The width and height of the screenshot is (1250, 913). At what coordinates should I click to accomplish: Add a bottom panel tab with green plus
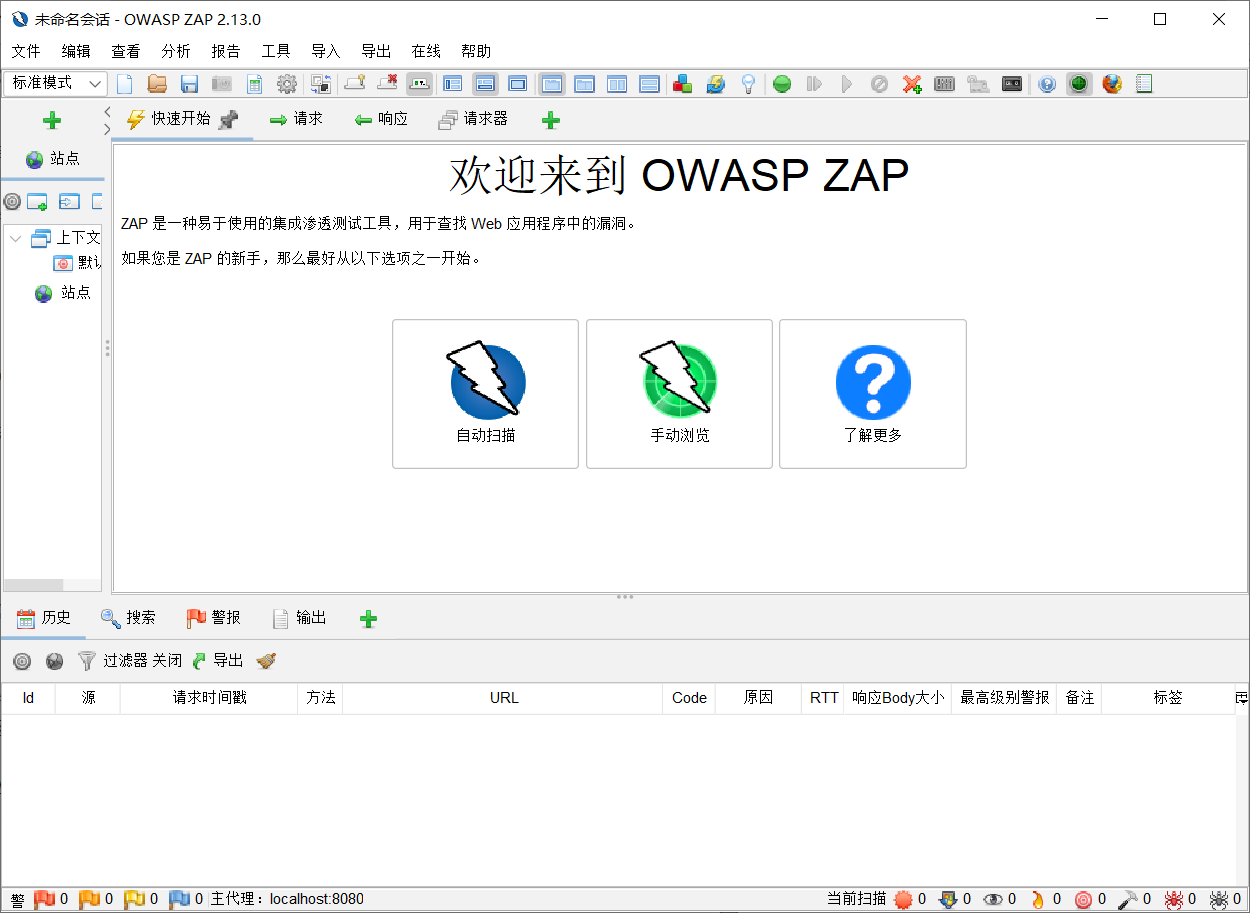368,619
